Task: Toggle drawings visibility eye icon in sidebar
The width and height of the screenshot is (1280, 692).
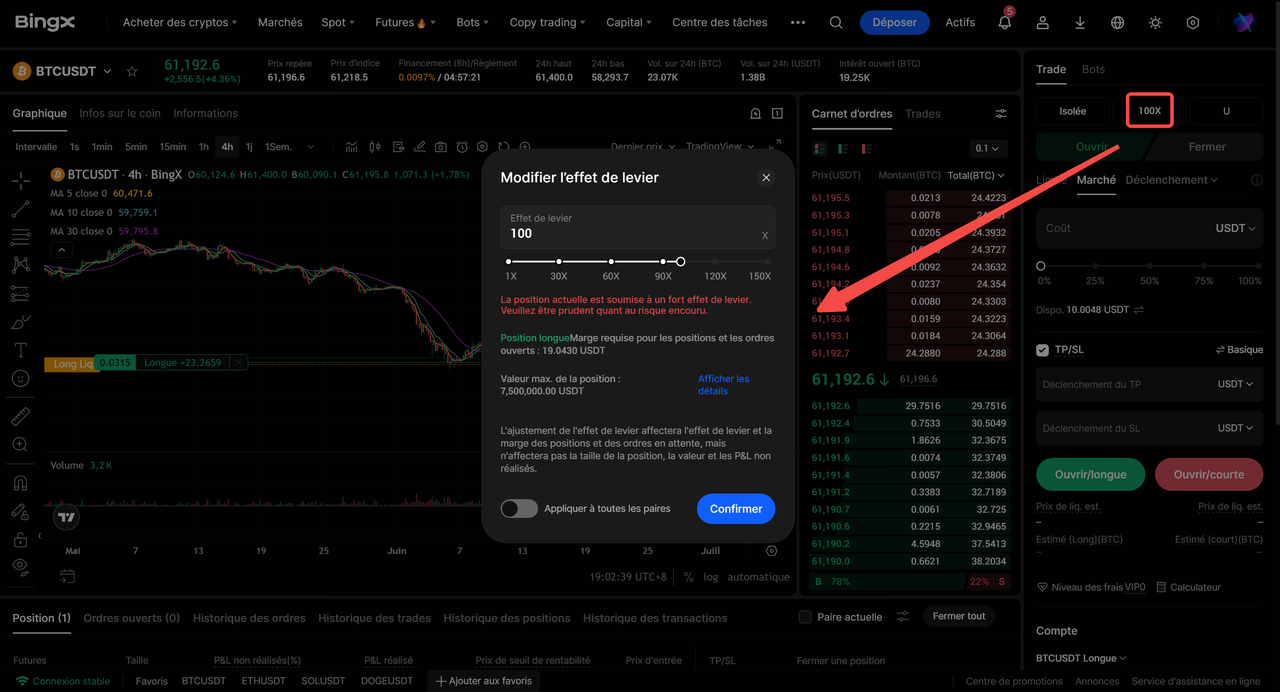Action: click(x=20, y=566)
